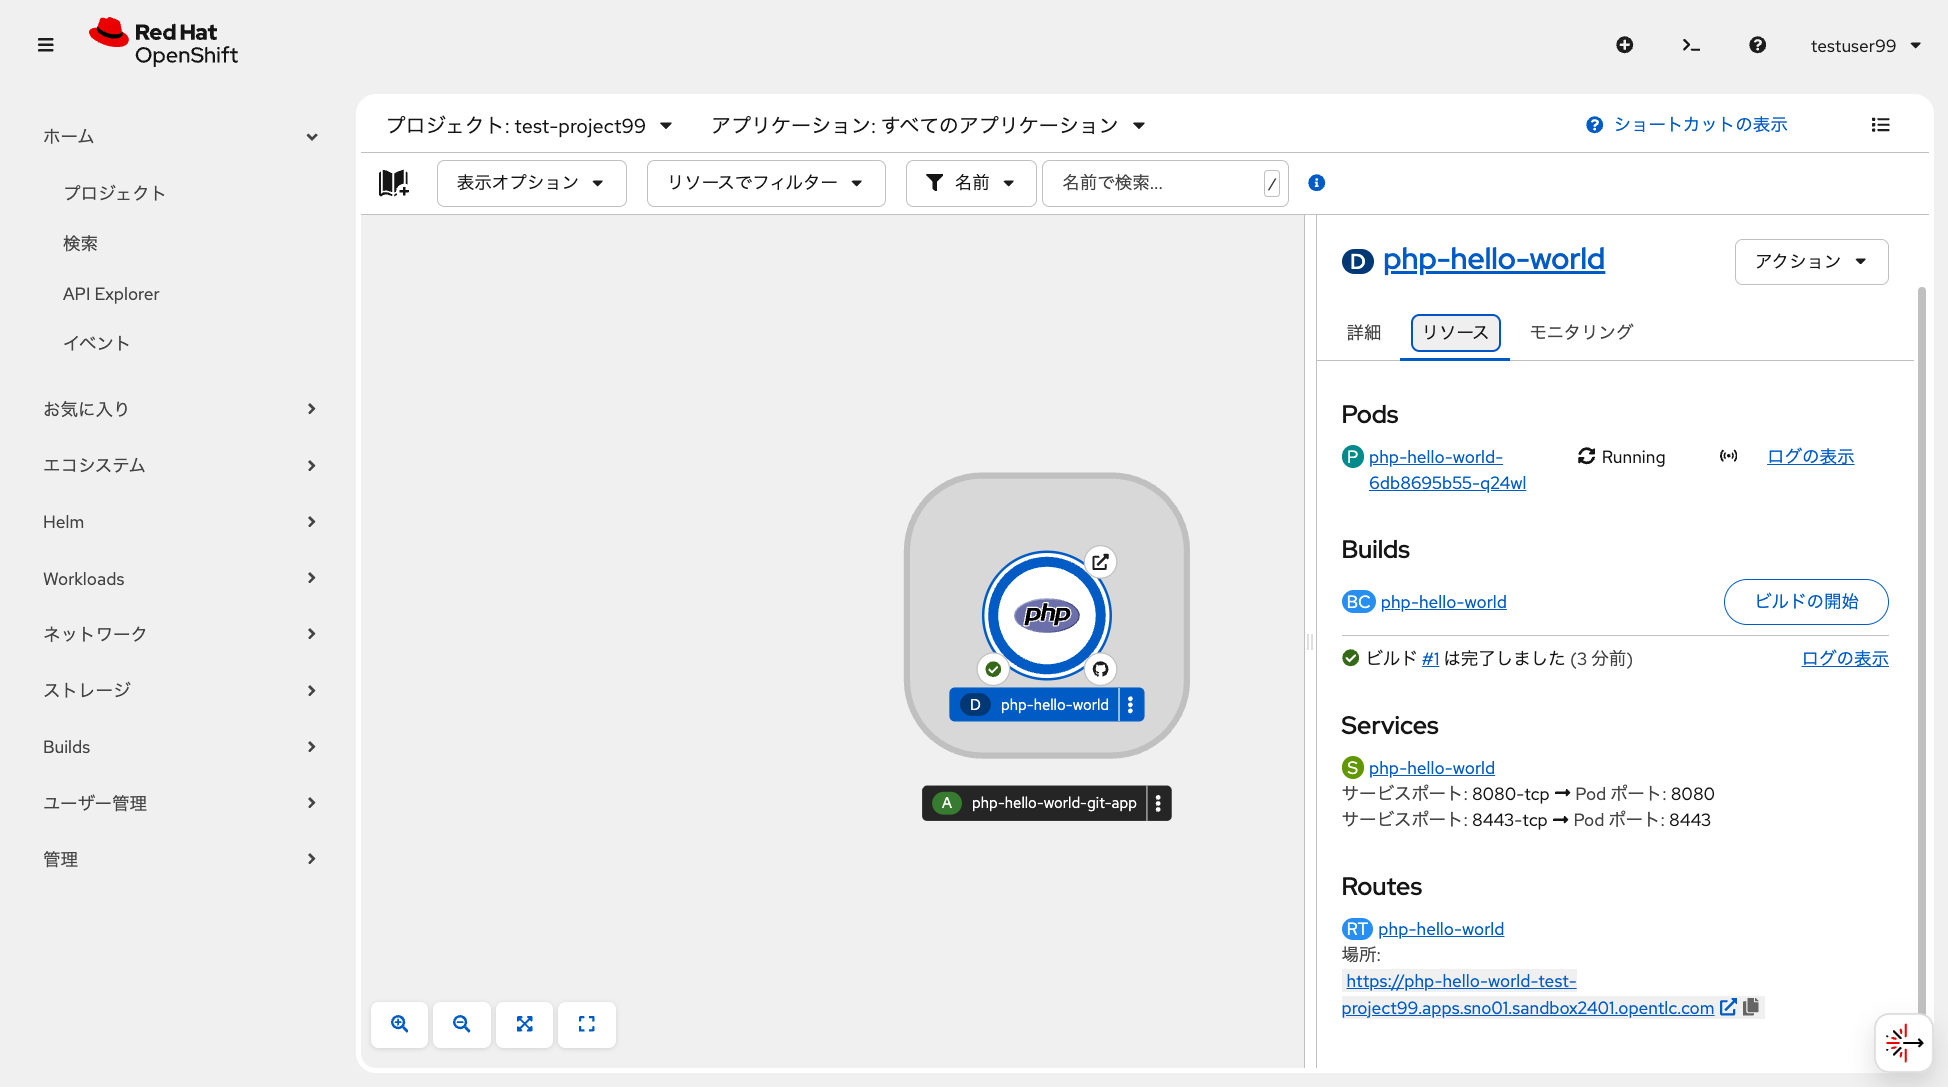The width and height of the screenshot is (1948, 1087).
Task: Click the add-to-project catalog book icon
Action: click(394, 183)
